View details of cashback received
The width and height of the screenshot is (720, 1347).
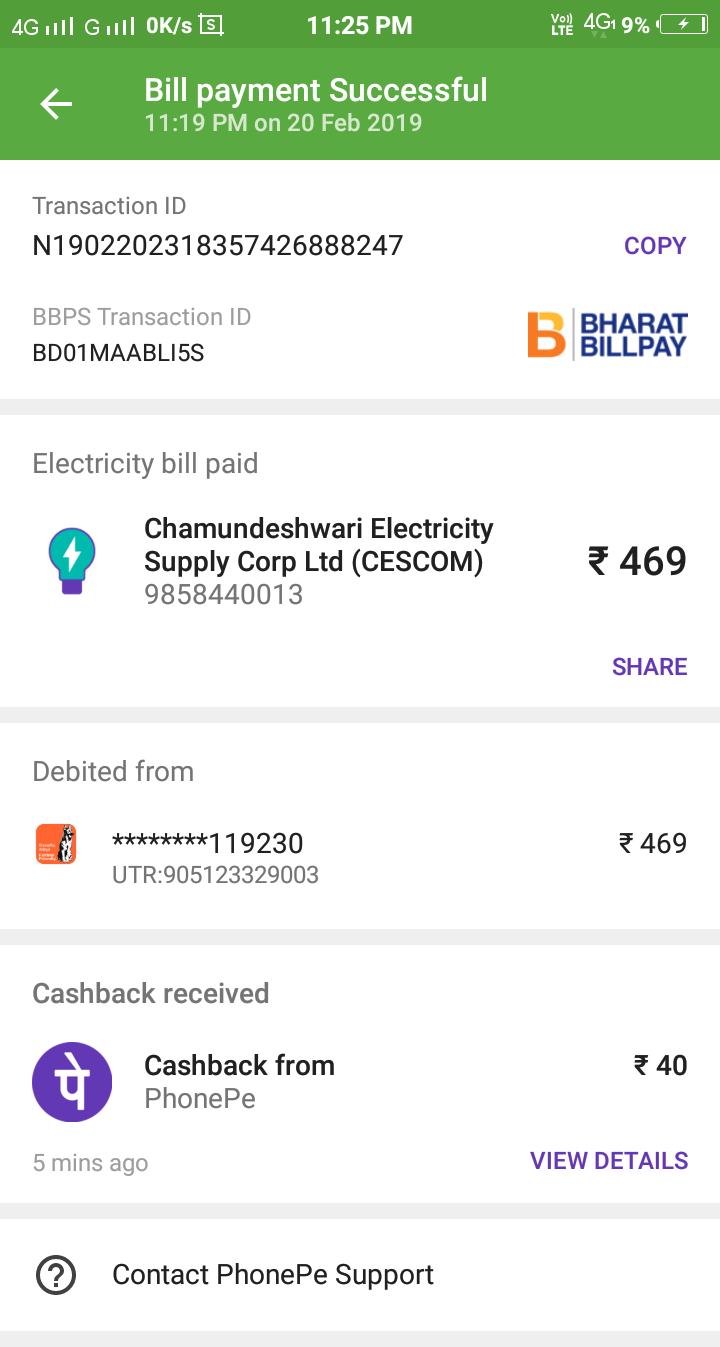pyautogui.click(x=608, y=1161)
